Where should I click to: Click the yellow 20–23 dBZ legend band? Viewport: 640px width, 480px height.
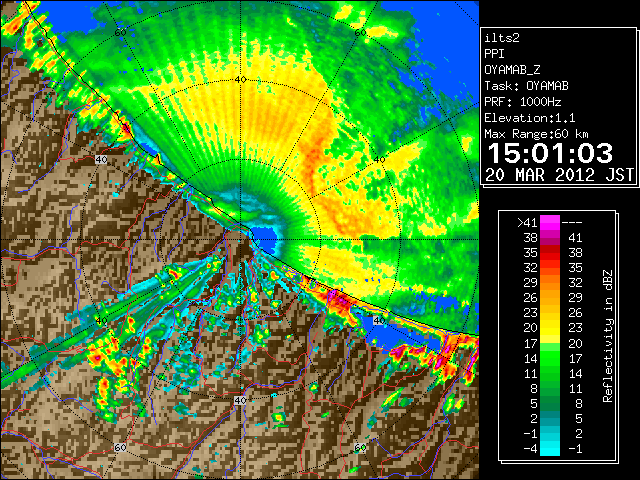(550, 328)
